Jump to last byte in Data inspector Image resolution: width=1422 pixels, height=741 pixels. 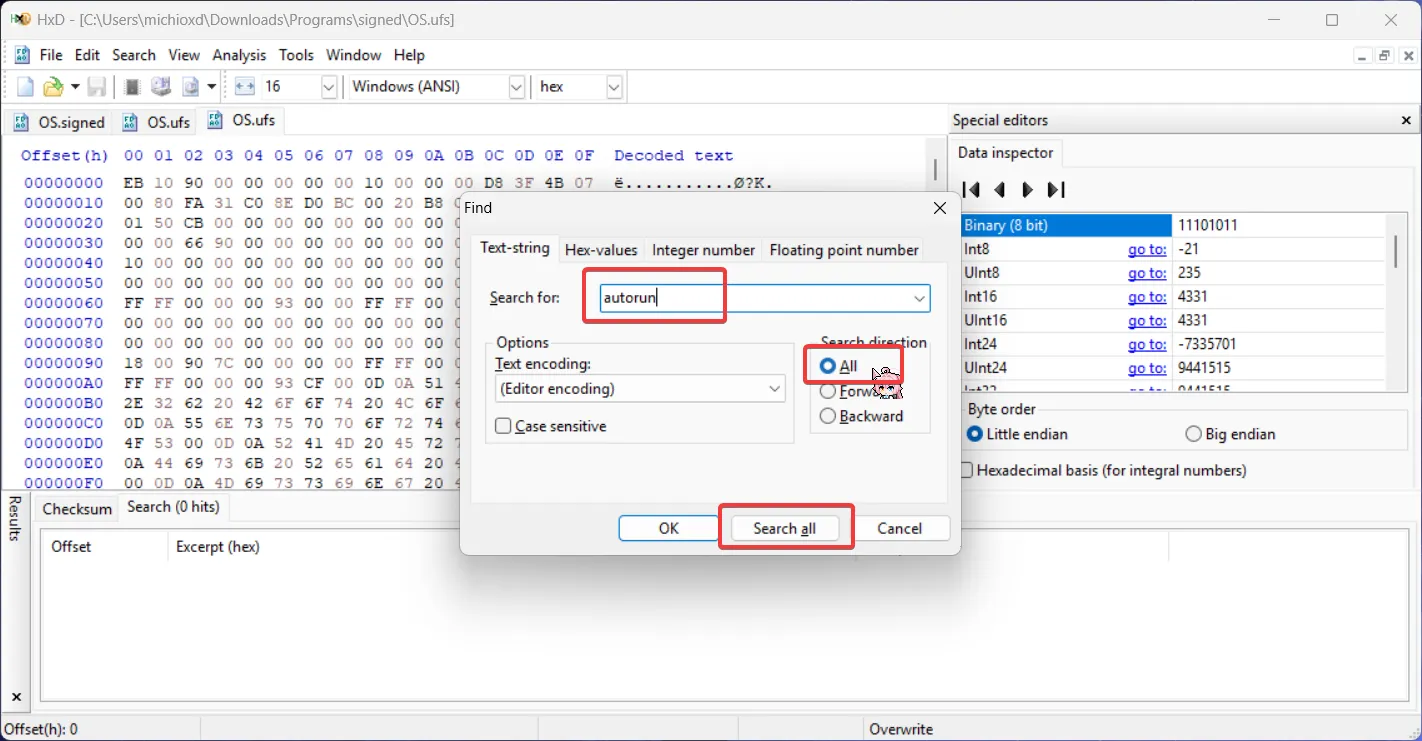point(1056,190)
